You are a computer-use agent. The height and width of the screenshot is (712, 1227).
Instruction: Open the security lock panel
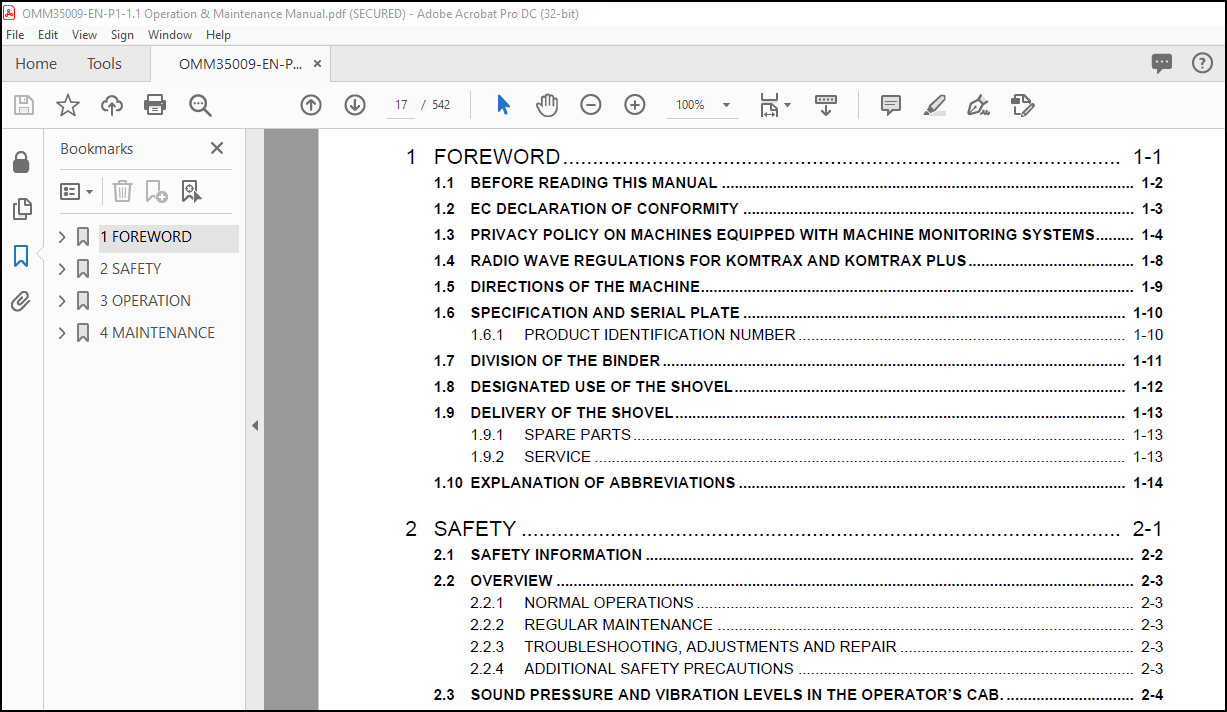pos(21,163)
